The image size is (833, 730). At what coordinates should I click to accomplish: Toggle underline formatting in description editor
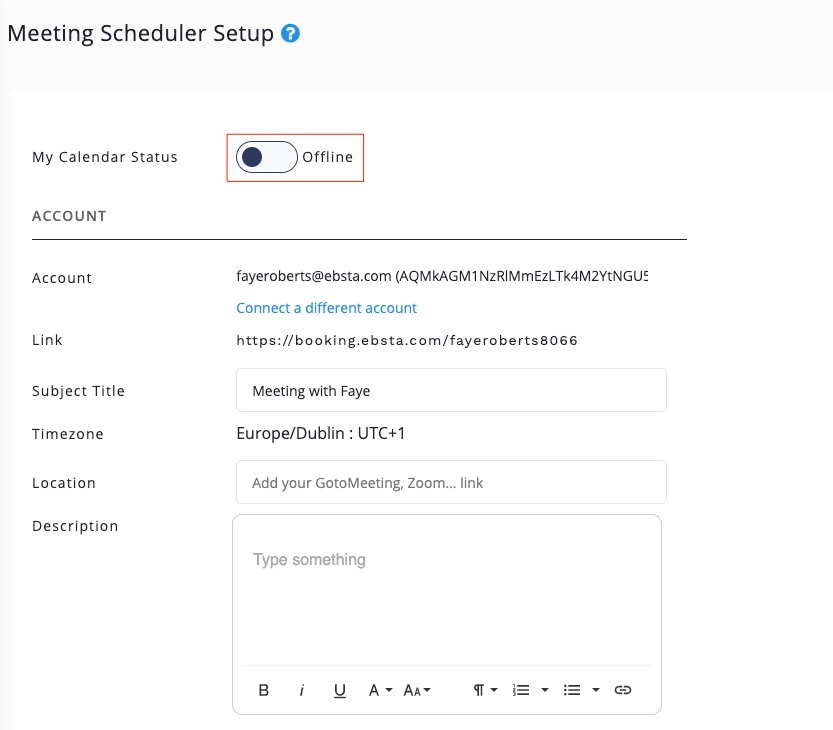click(x=340, y=690)
